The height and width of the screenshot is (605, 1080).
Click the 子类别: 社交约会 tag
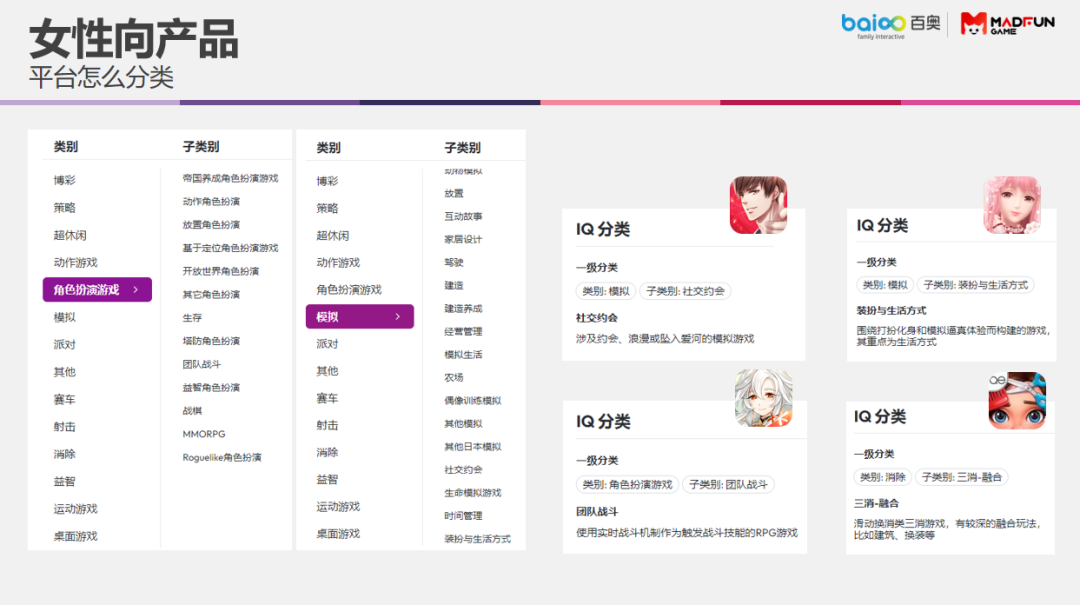click(x=685, y=291)
